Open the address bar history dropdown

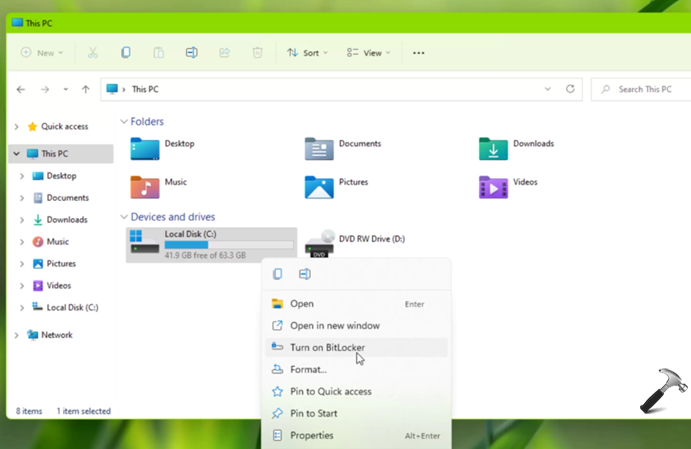(547, 89)
